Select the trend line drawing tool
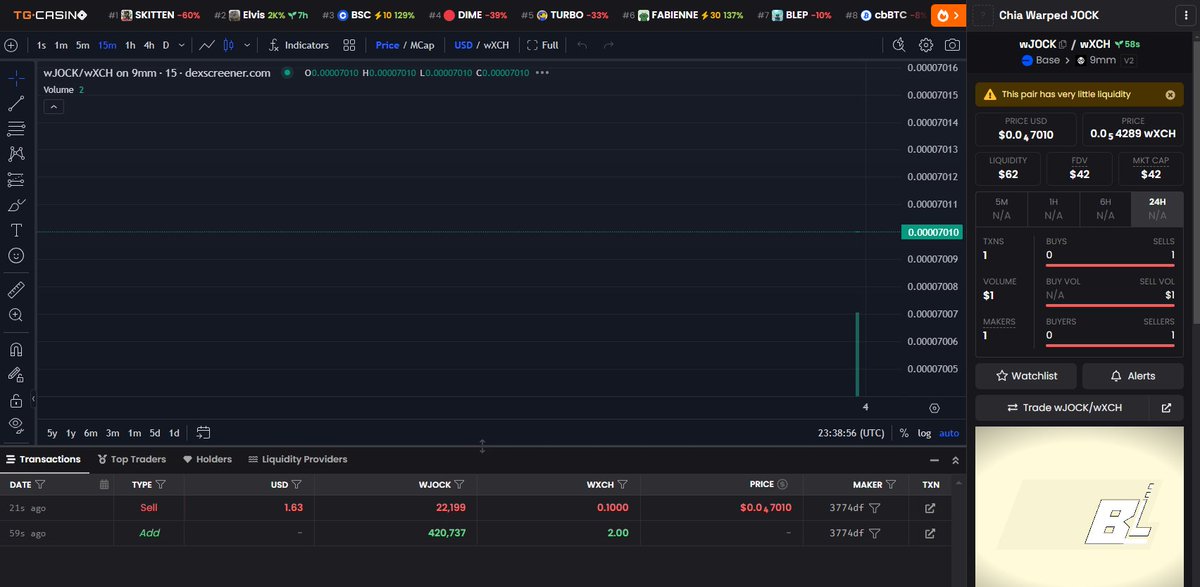Image resolution: width=1200 pixels, height=587 pixels. [16, 103]
